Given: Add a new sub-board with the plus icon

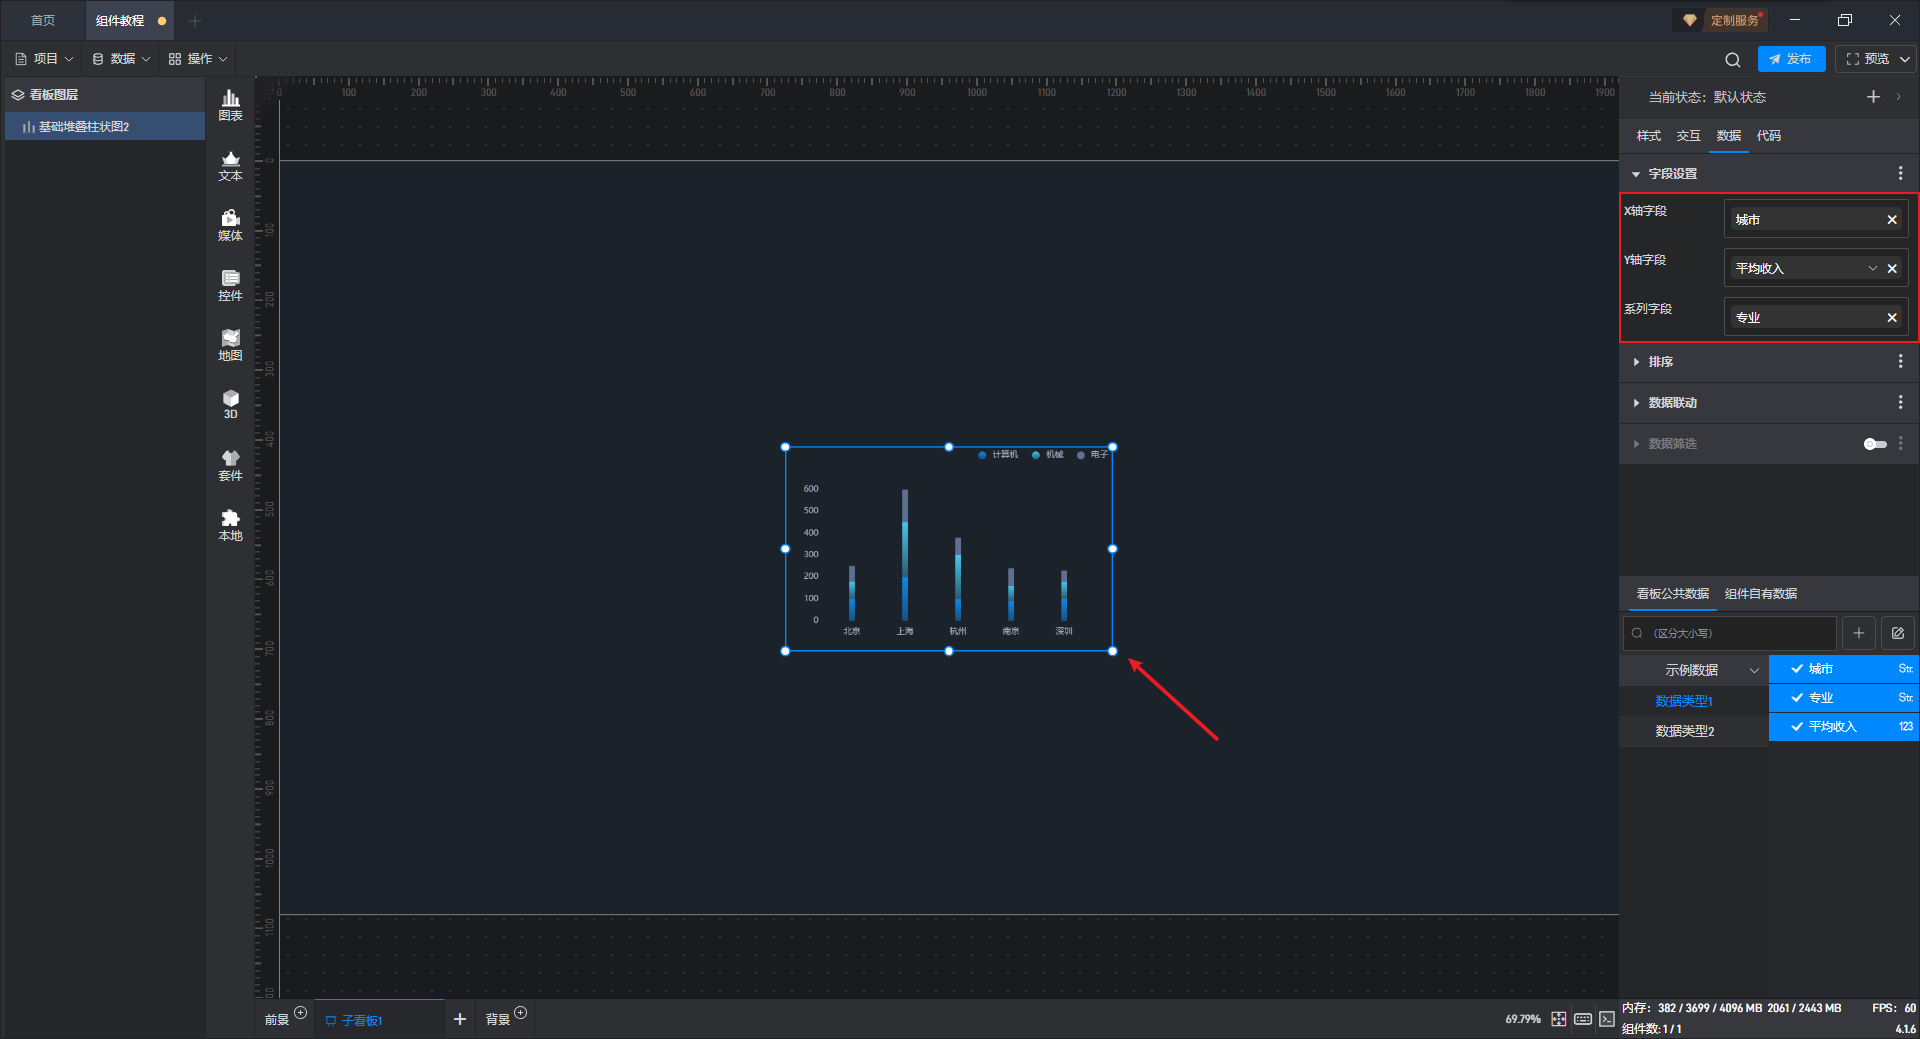Looking at the screenshot, I should [460, 1019].
